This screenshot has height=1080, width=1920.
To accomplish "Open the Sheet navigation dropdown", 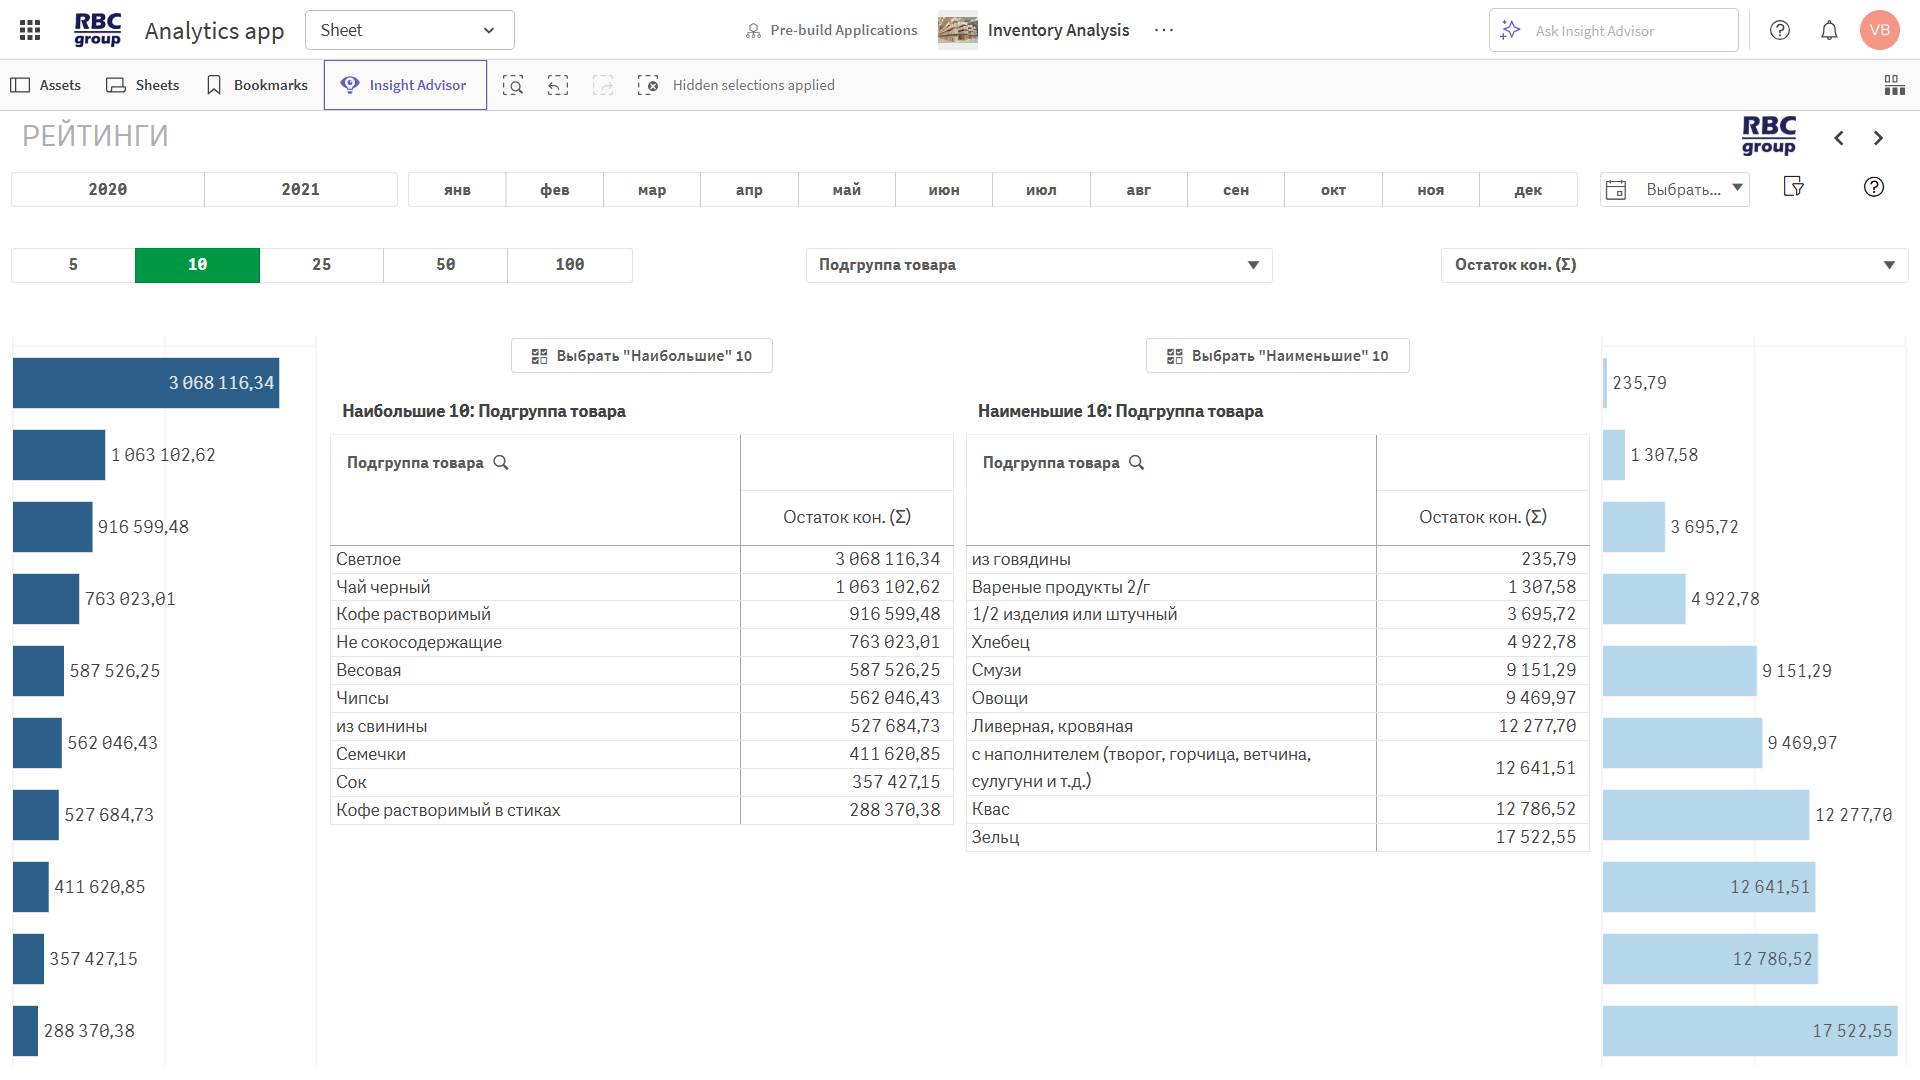I will [409, 30].
